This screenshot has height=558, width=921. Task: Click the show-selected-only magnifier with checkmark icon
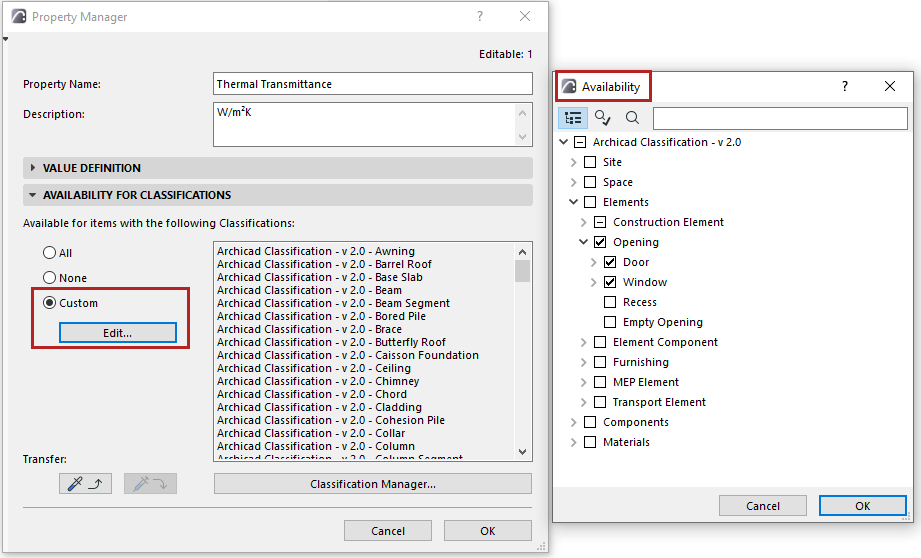602,118
